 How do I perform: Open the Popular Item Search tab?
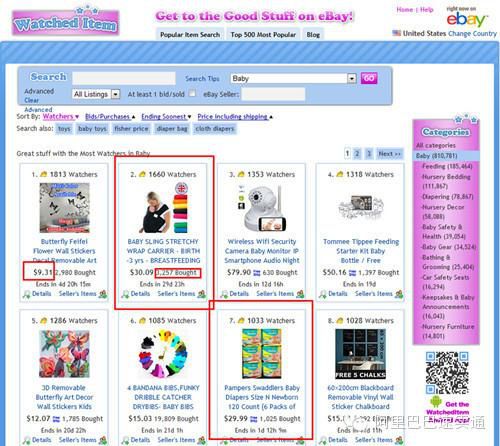pos(190,35)
